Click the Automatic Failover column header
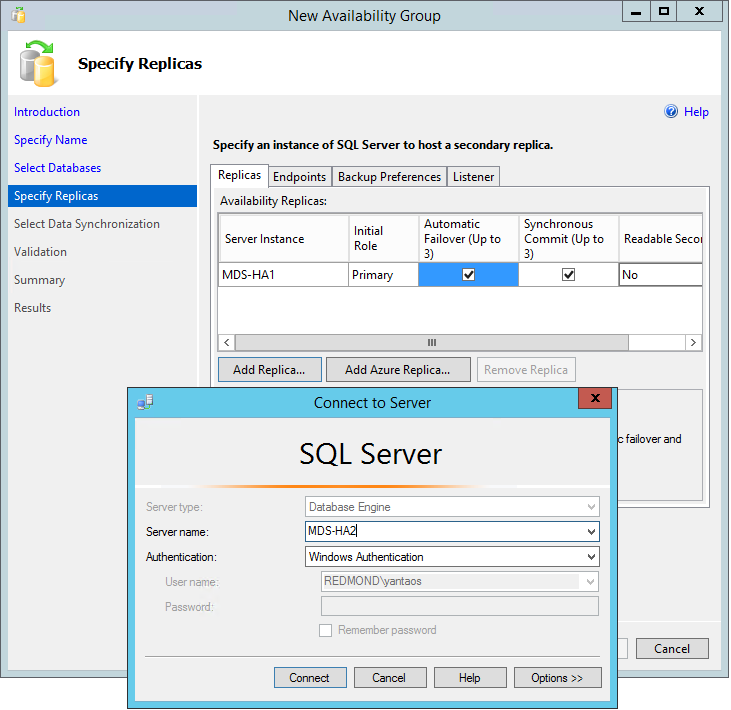Screen dimensions: 731x710 [x=469, y=239]
